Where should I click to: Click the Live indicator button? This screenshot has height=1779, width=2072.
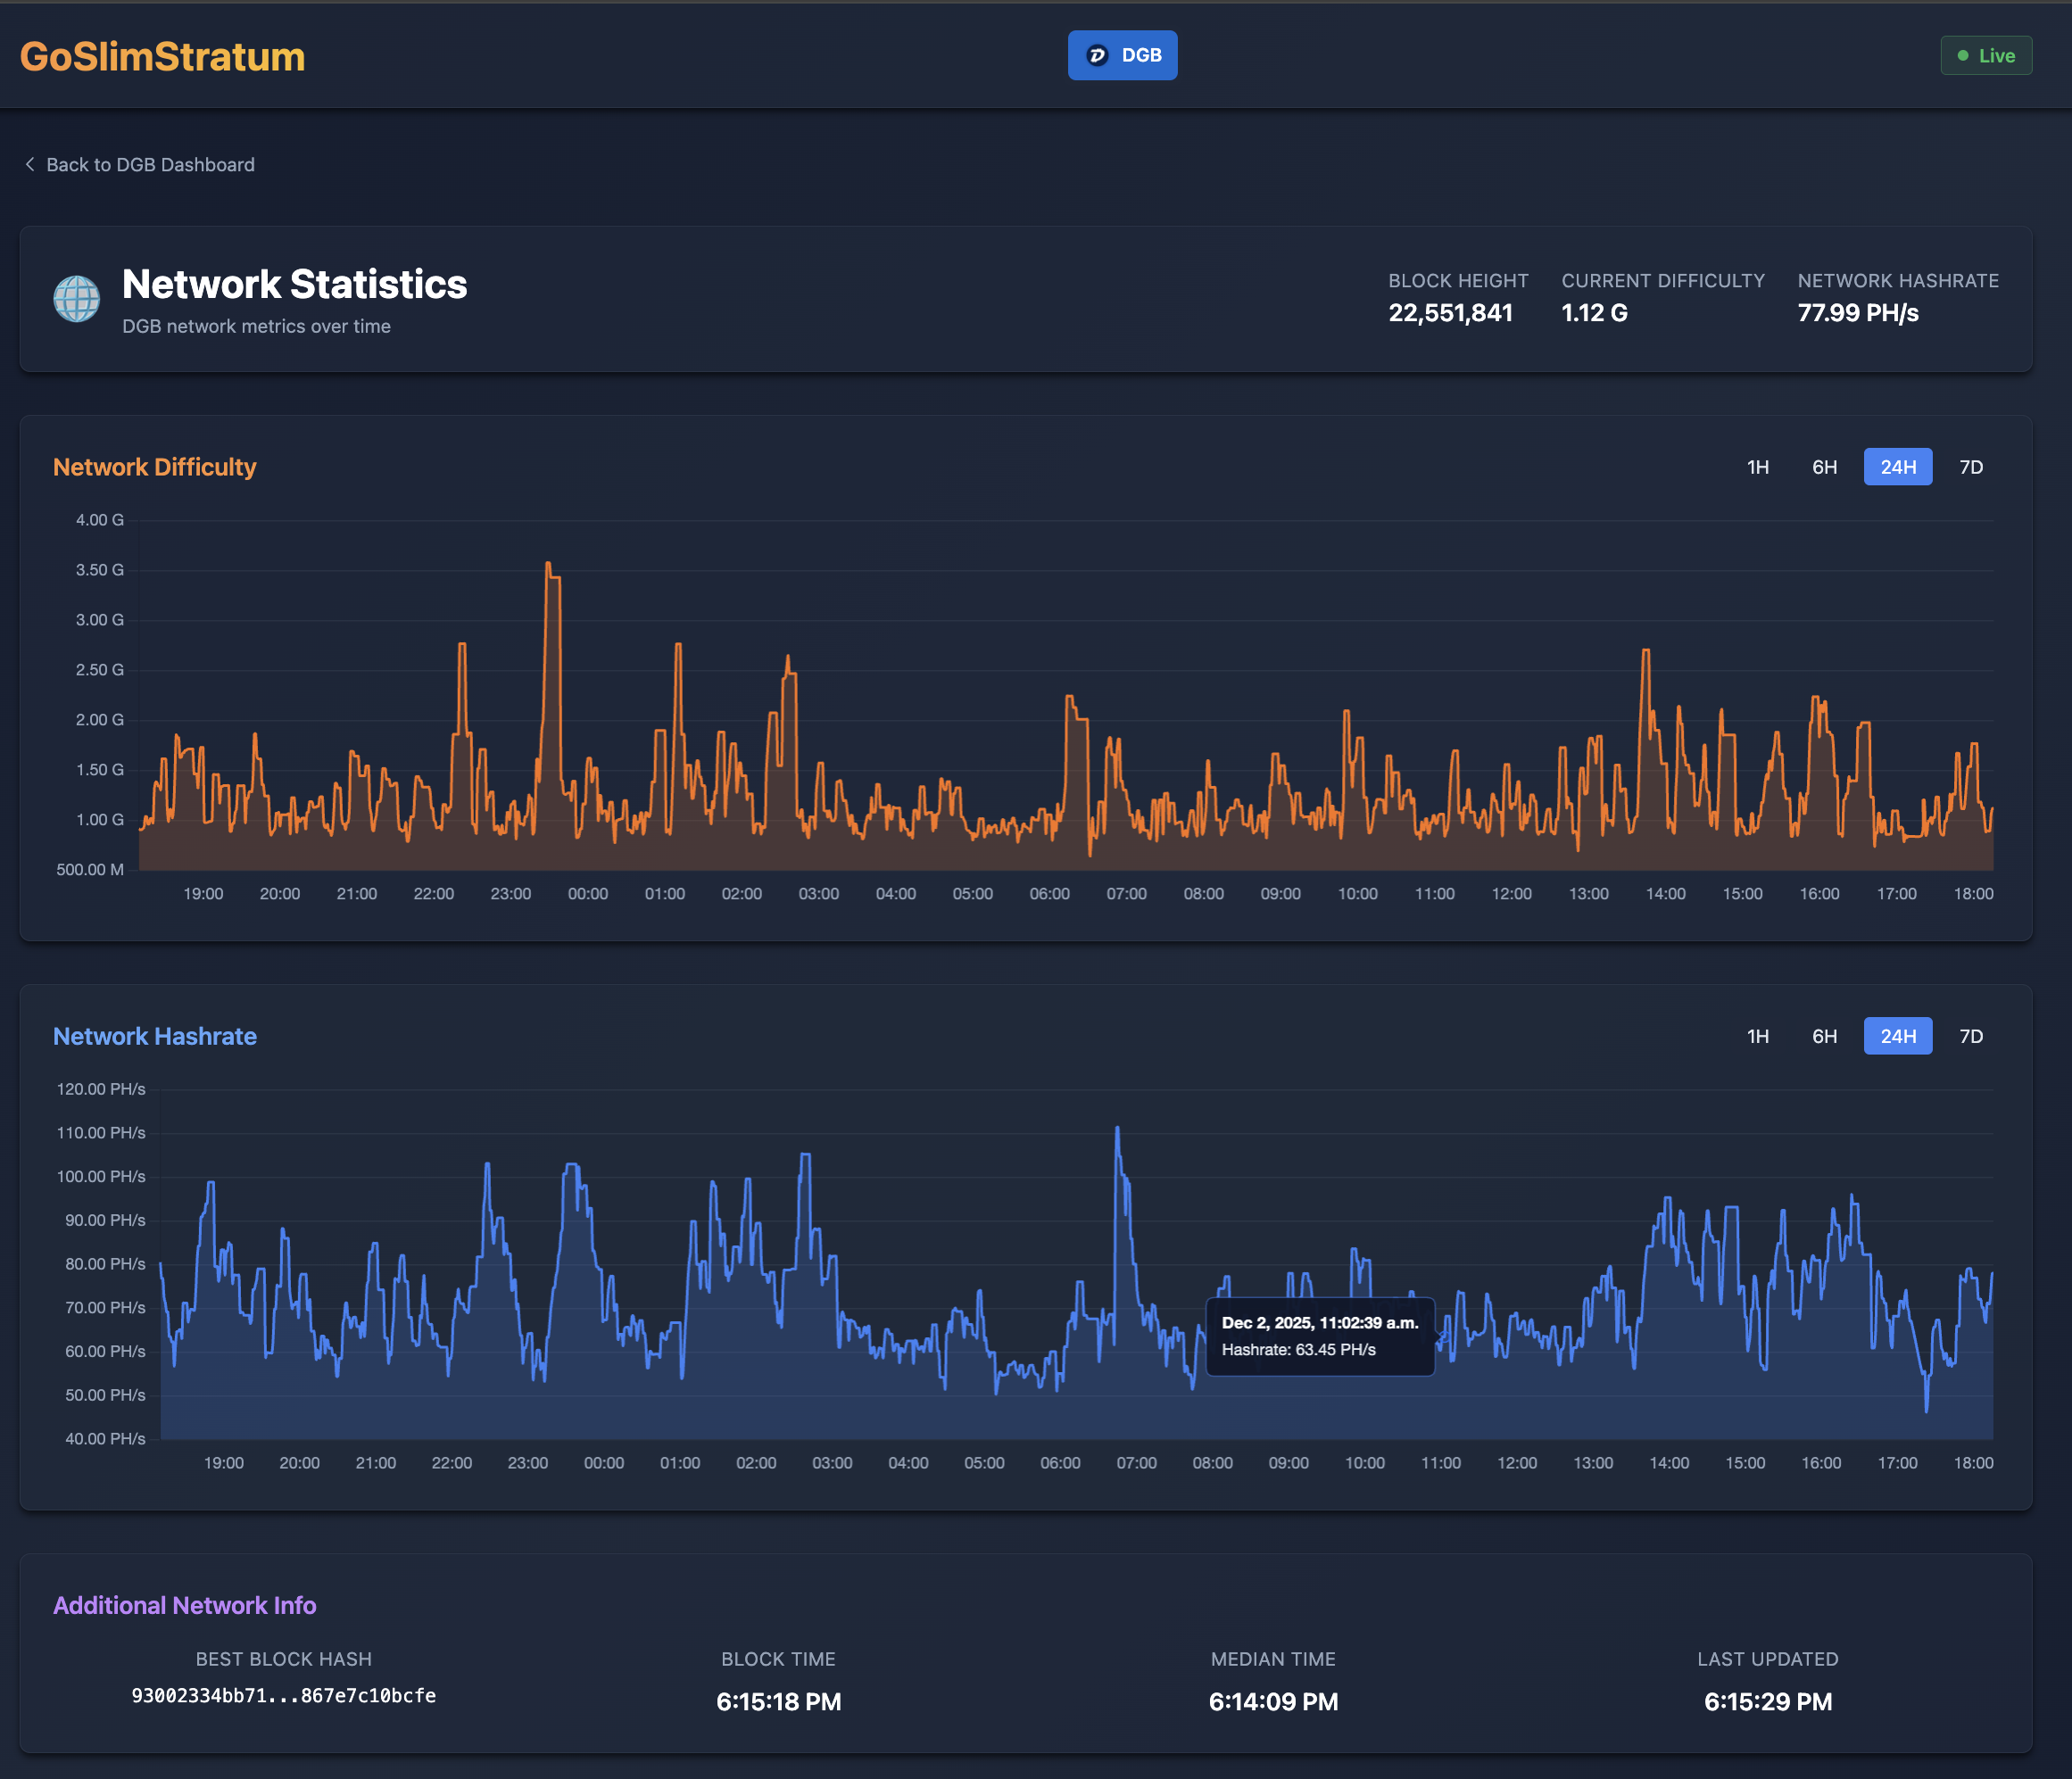[x=1986, y=55]
